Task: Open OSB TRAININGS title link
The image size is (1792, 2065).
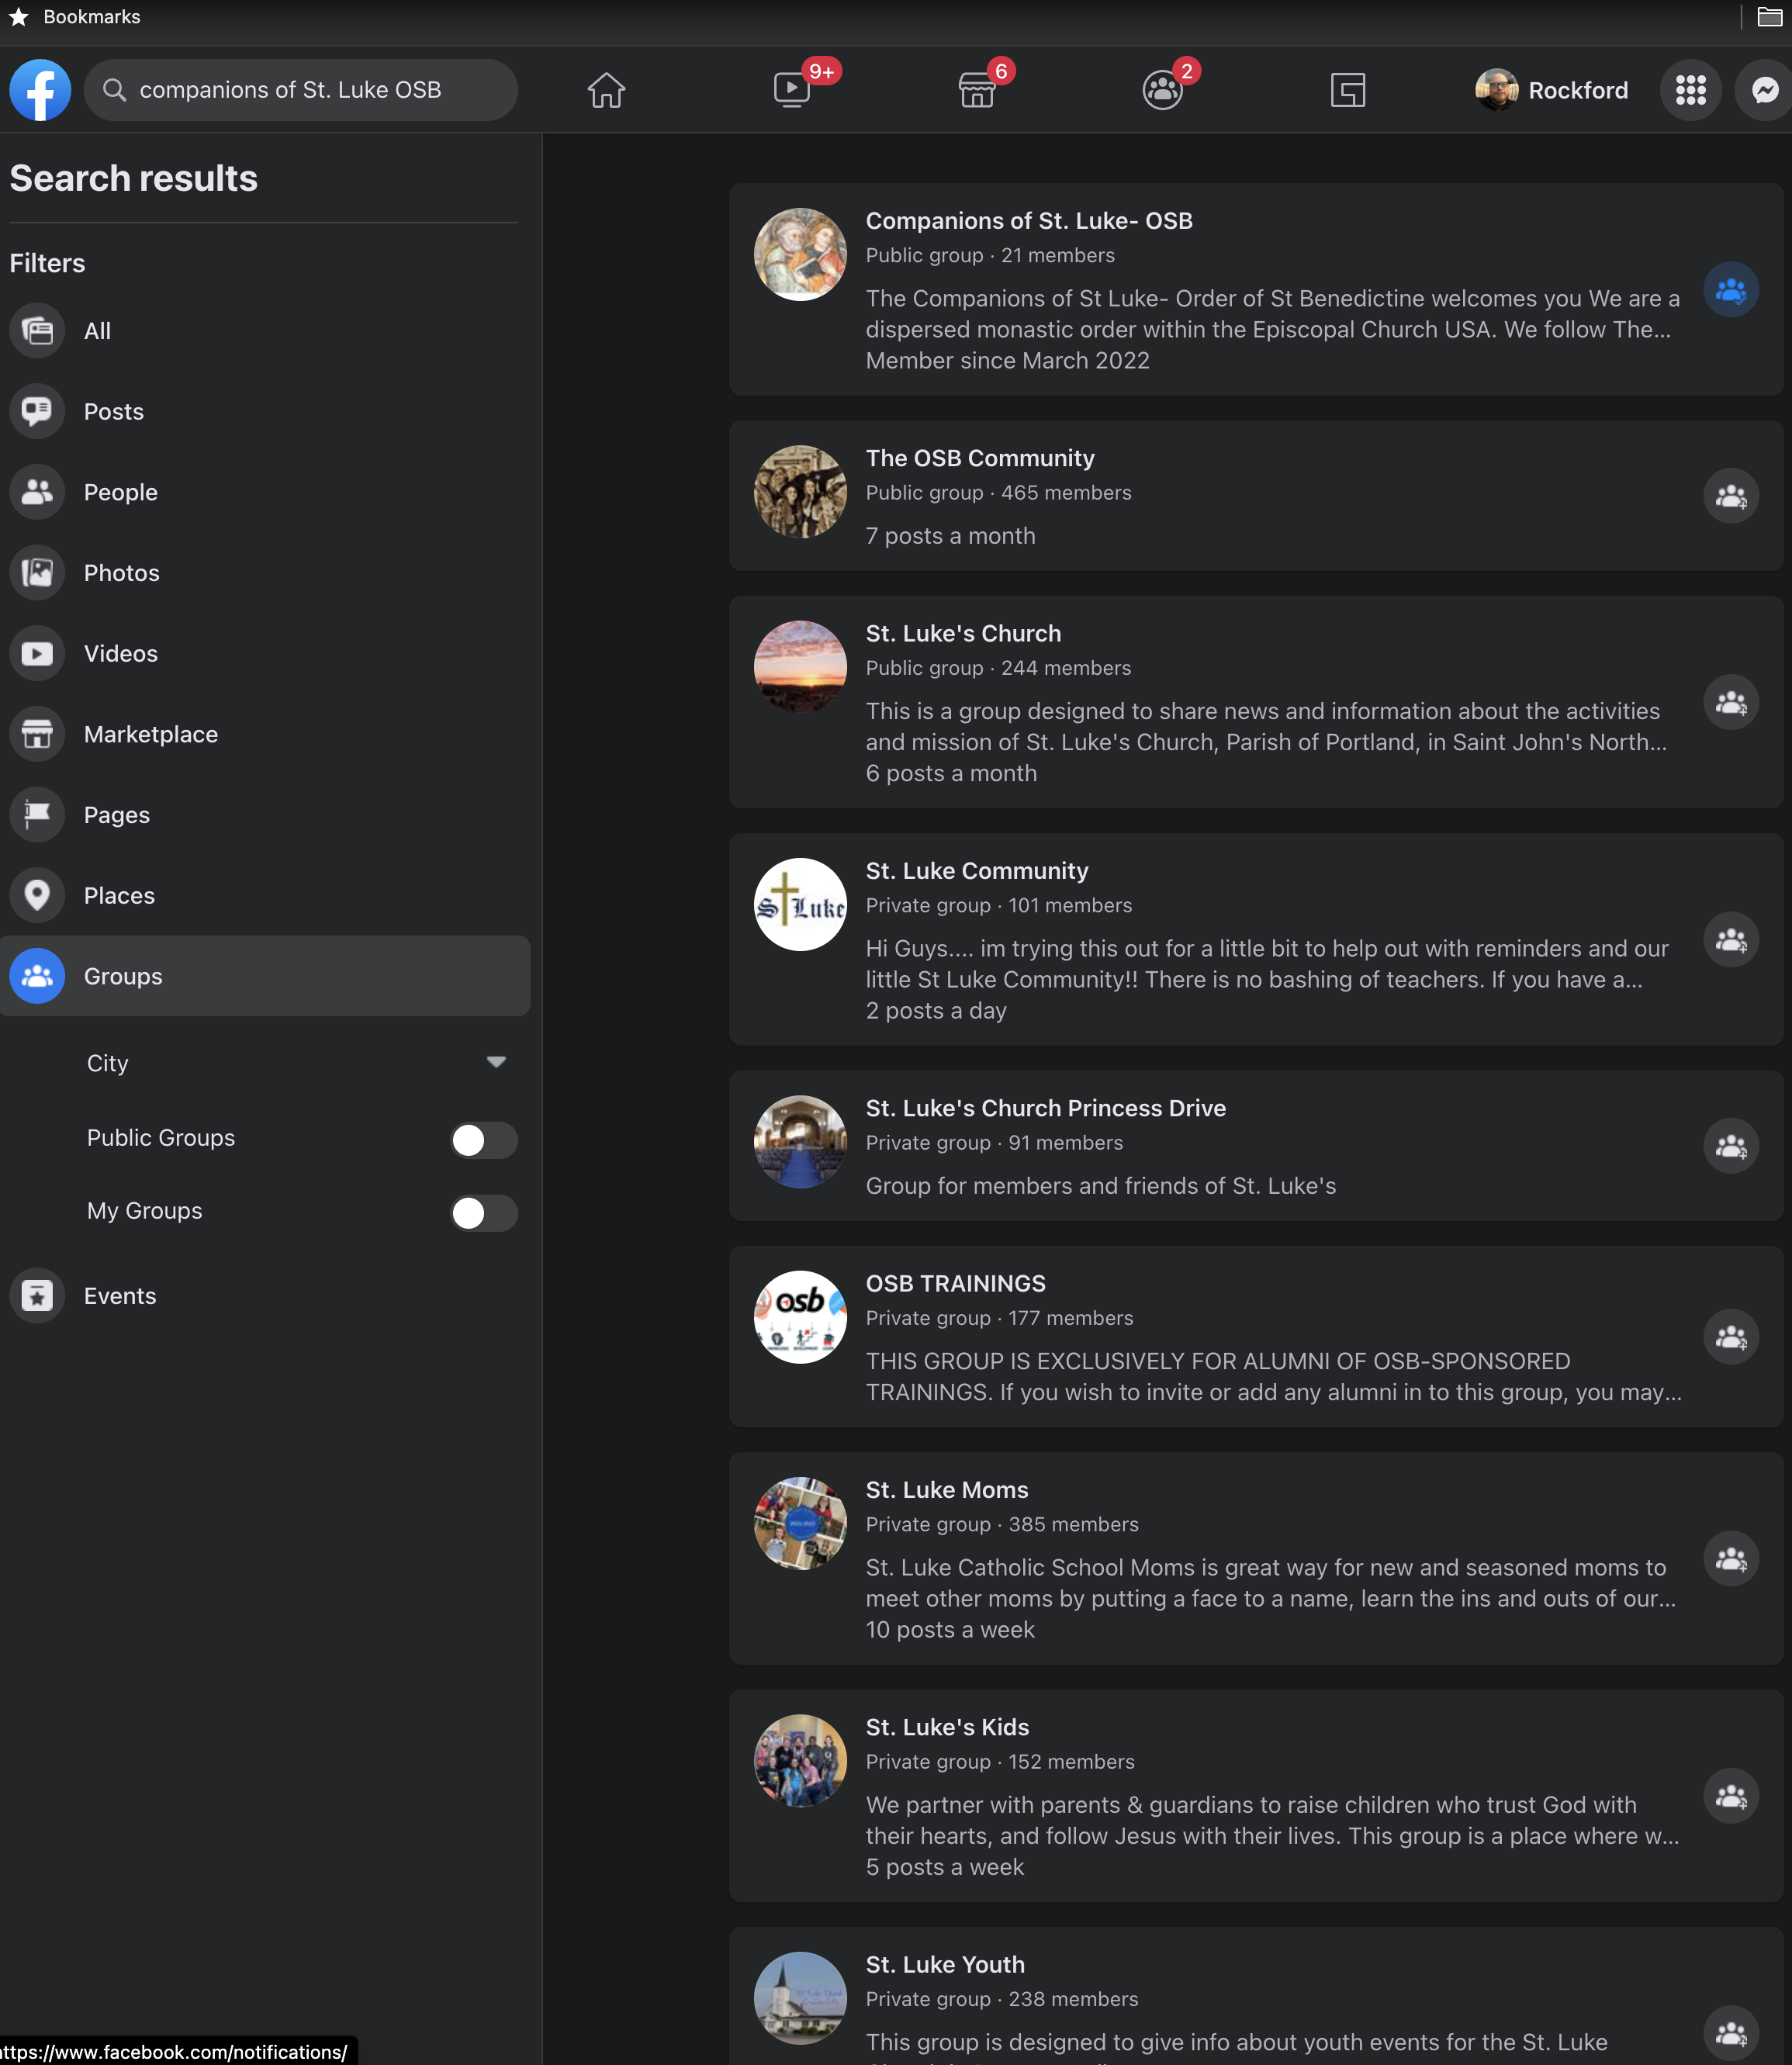Action: pos(956,1283)
